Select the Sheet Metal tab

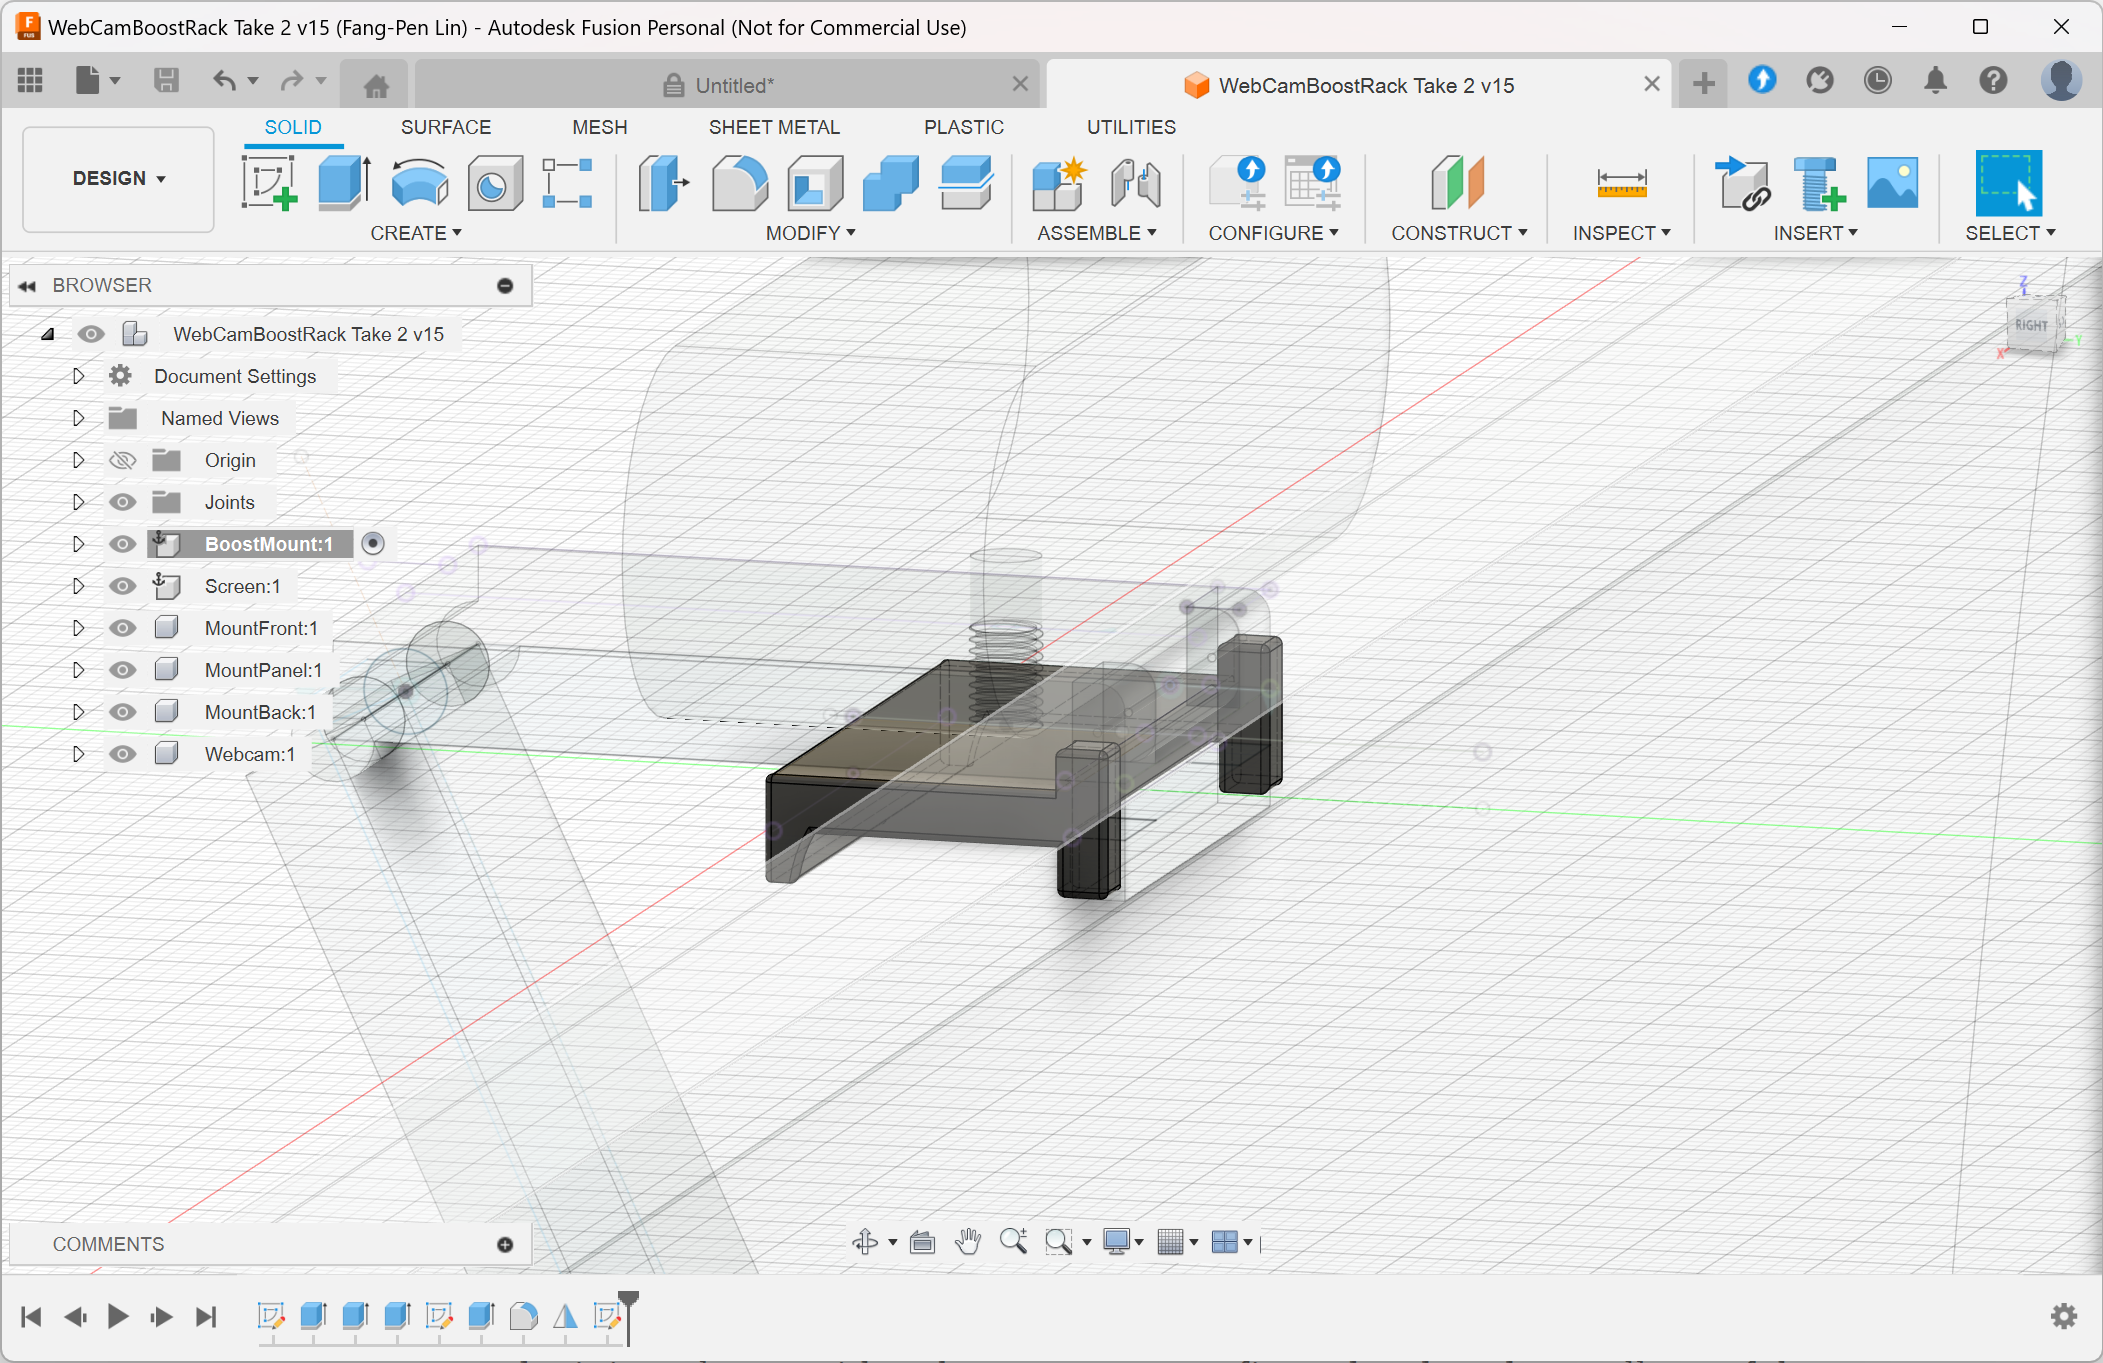tap(773, 127)
